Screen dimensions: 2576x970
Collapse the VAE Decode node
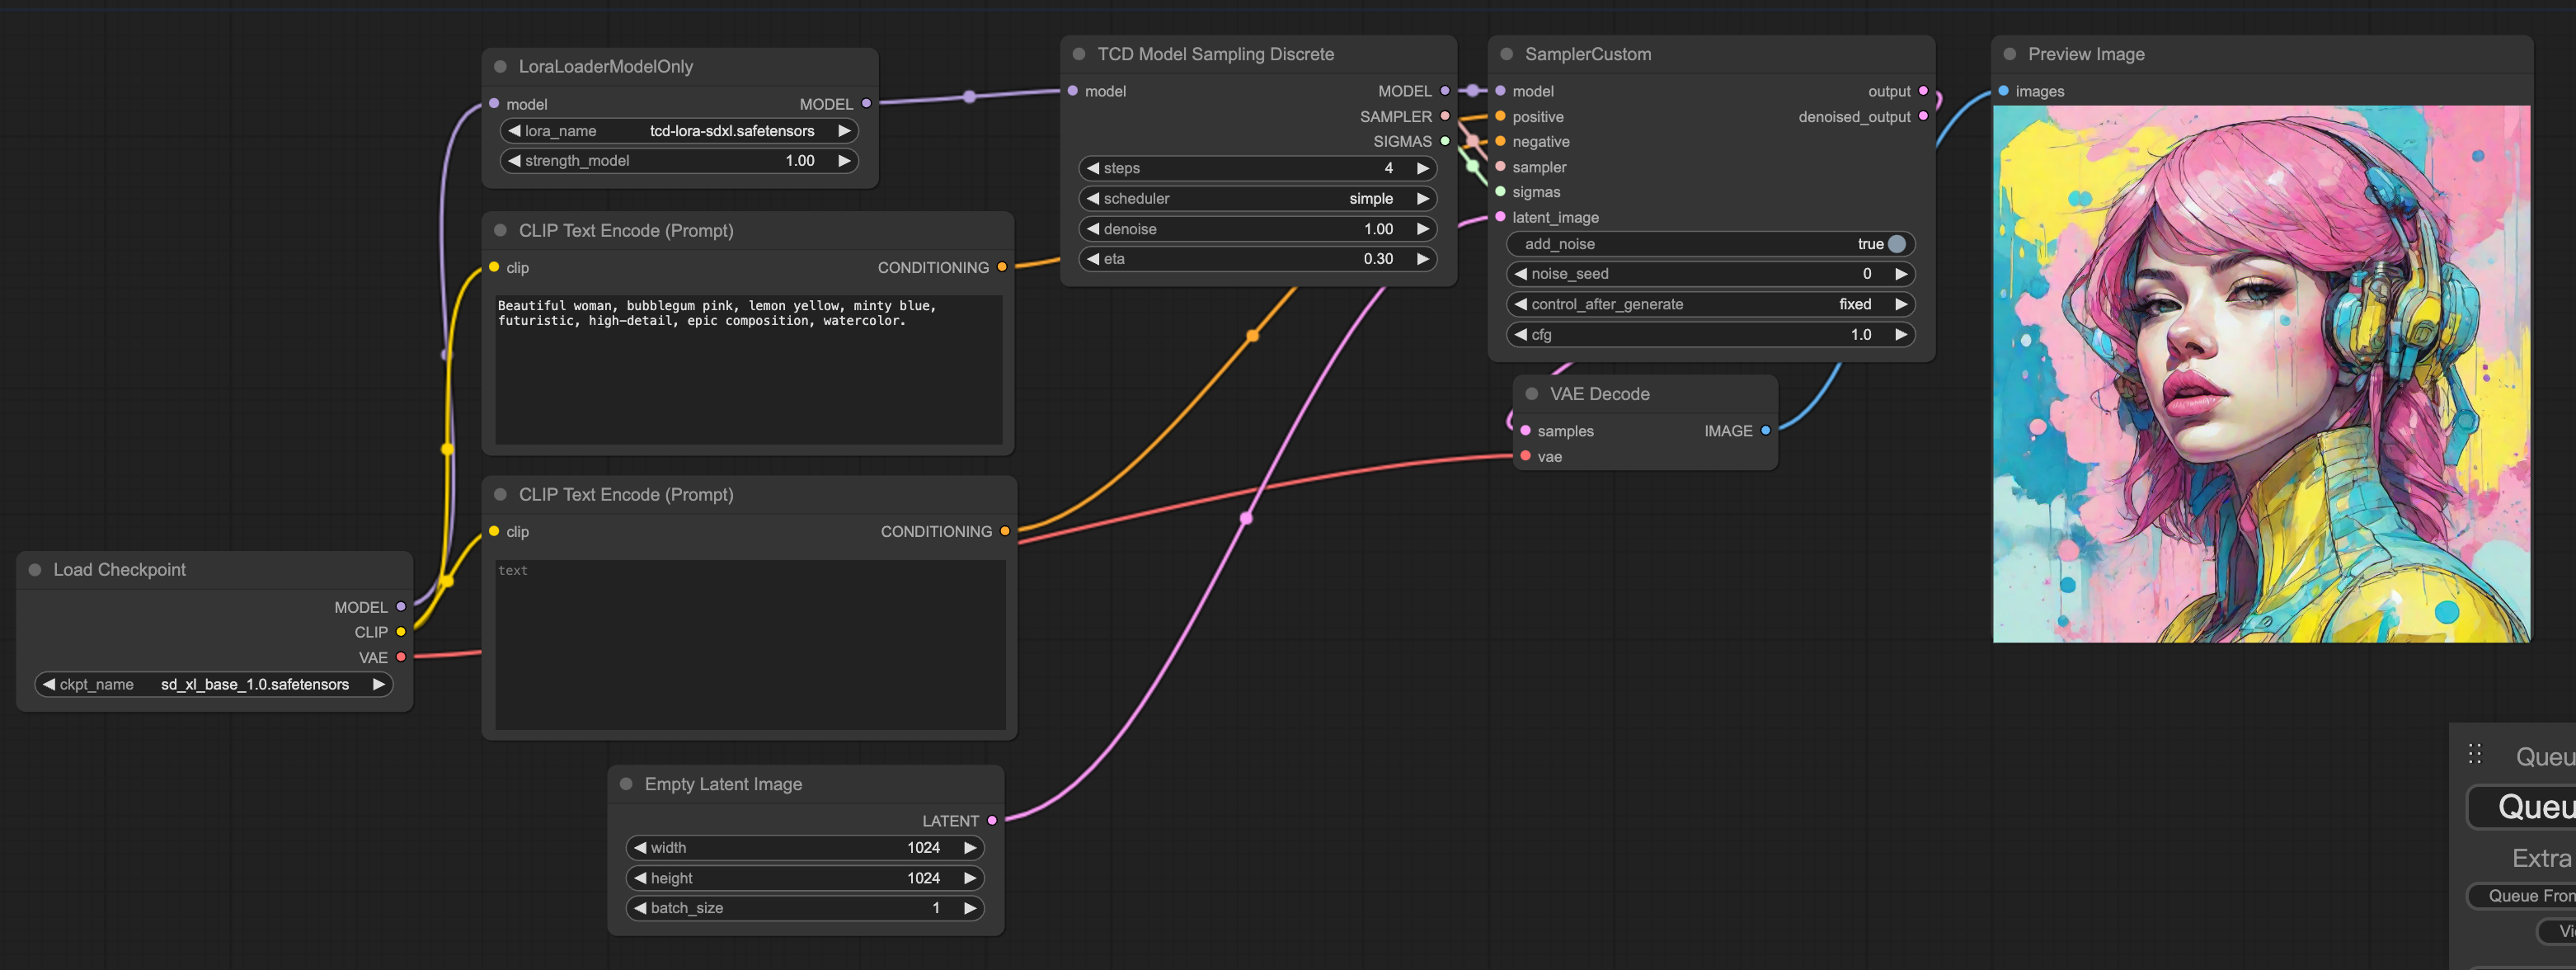(x=1531, y=394)
